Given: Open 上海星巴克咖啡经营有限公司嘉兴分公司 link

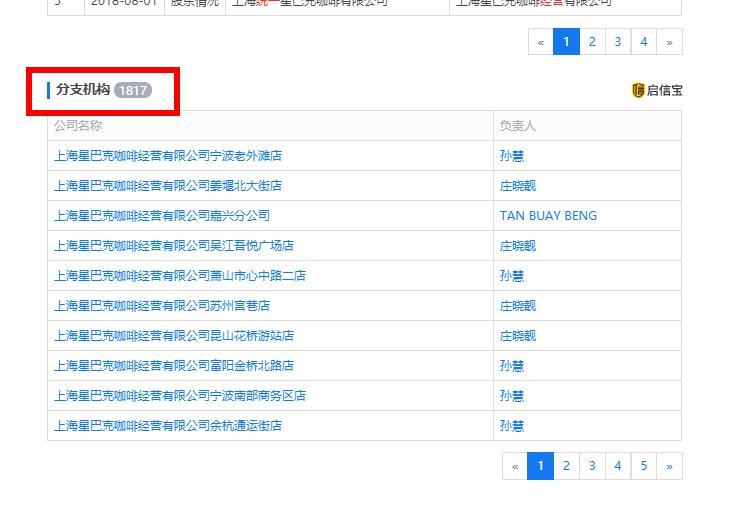Looking at the screenshot, I should (162, 216).
